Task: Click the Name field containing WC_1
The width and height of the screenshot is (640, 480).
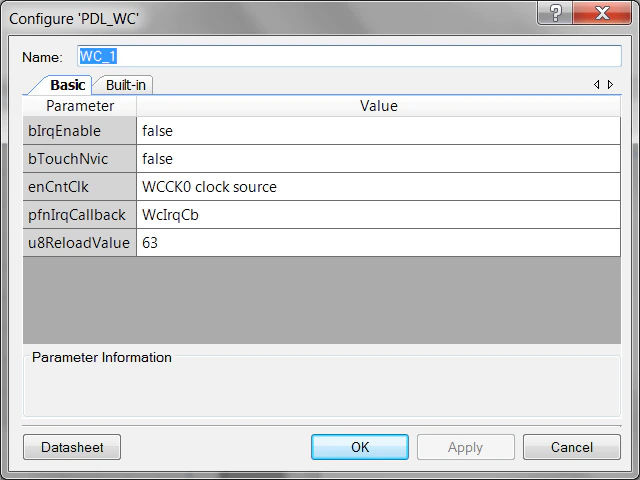Action: (x=349, y=56)
